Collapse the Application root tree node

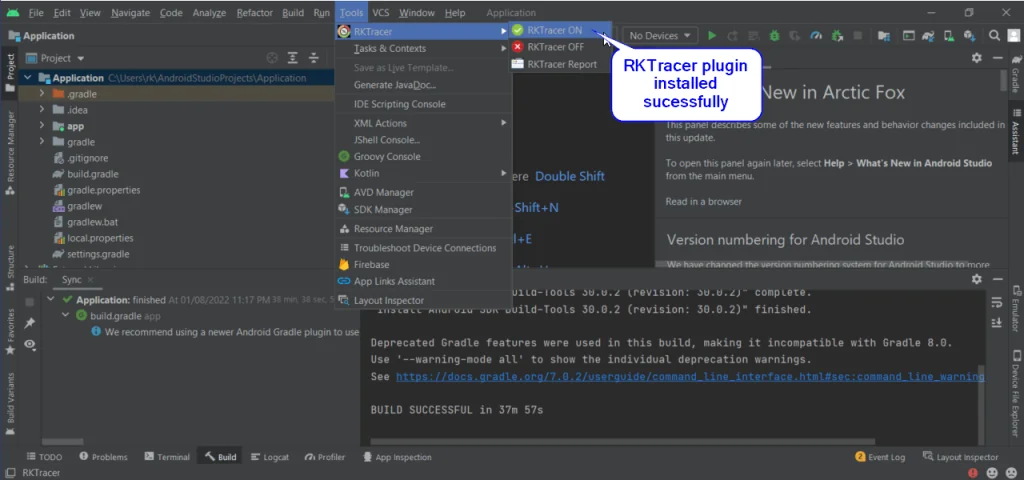point(27,78)
